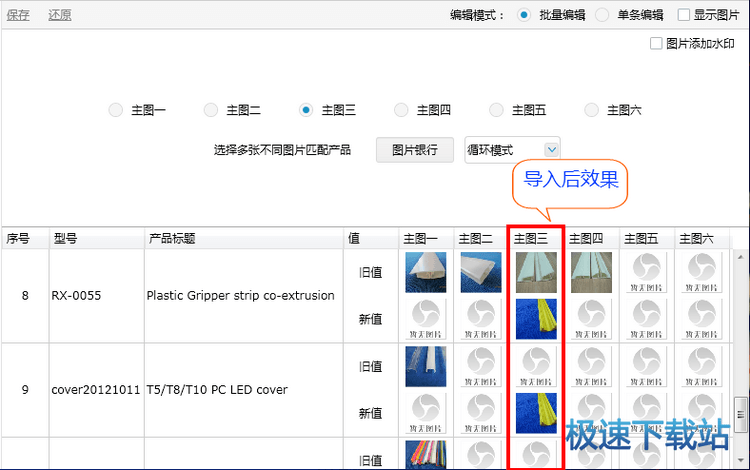Select row number 8 cell
This screenshot has height=470, width=750.
tap(25, 295)
